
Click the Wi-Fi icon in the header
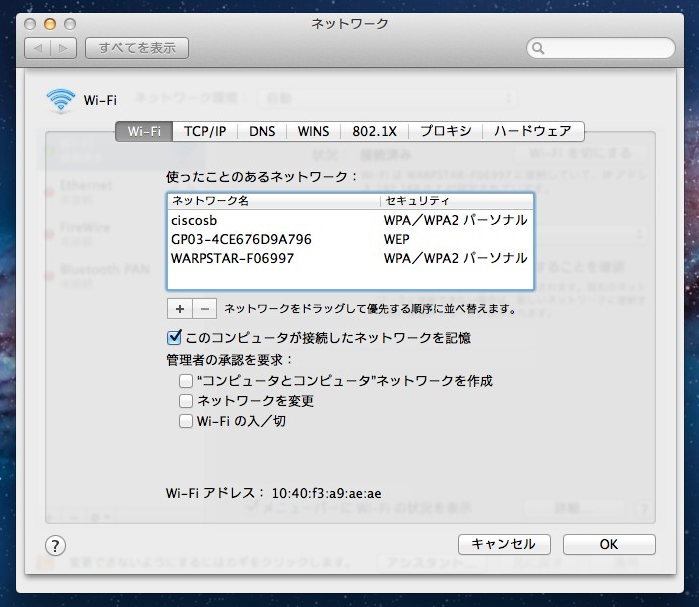[x=60, y=100]
